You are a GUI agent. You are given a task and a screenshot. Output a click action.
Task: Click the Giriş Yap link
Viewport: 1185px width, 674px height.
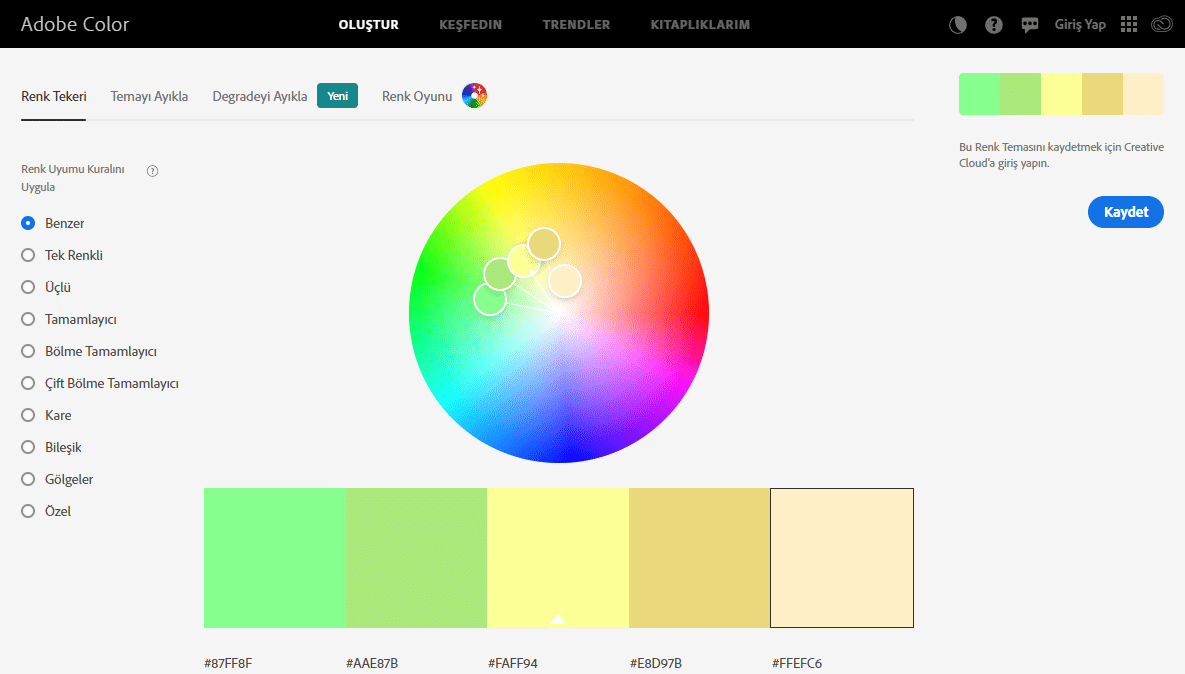pos(1080,25)
